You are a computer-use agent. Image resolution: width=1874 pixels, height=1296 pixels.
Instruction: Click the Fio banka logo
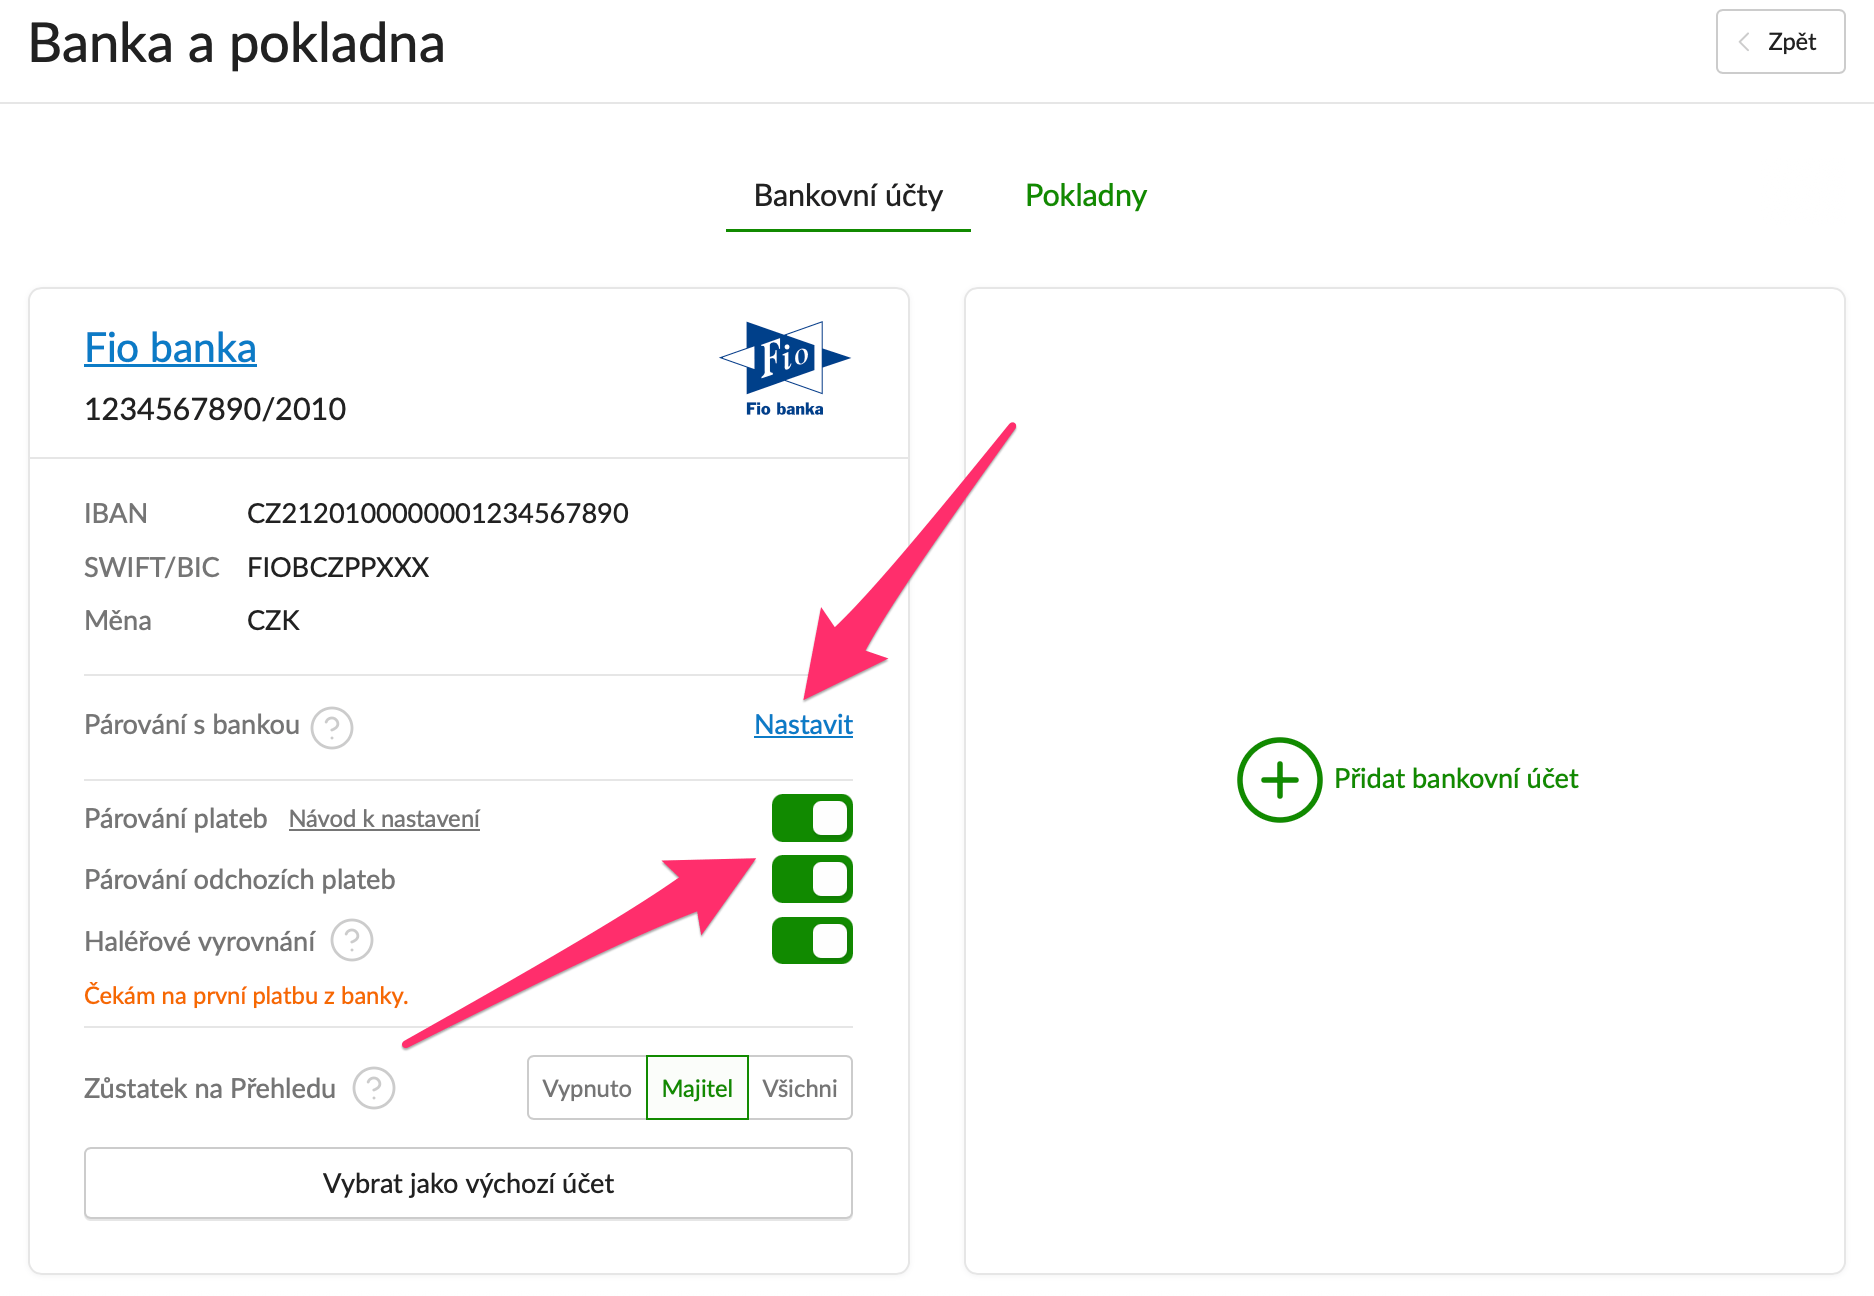coord(785,369)
